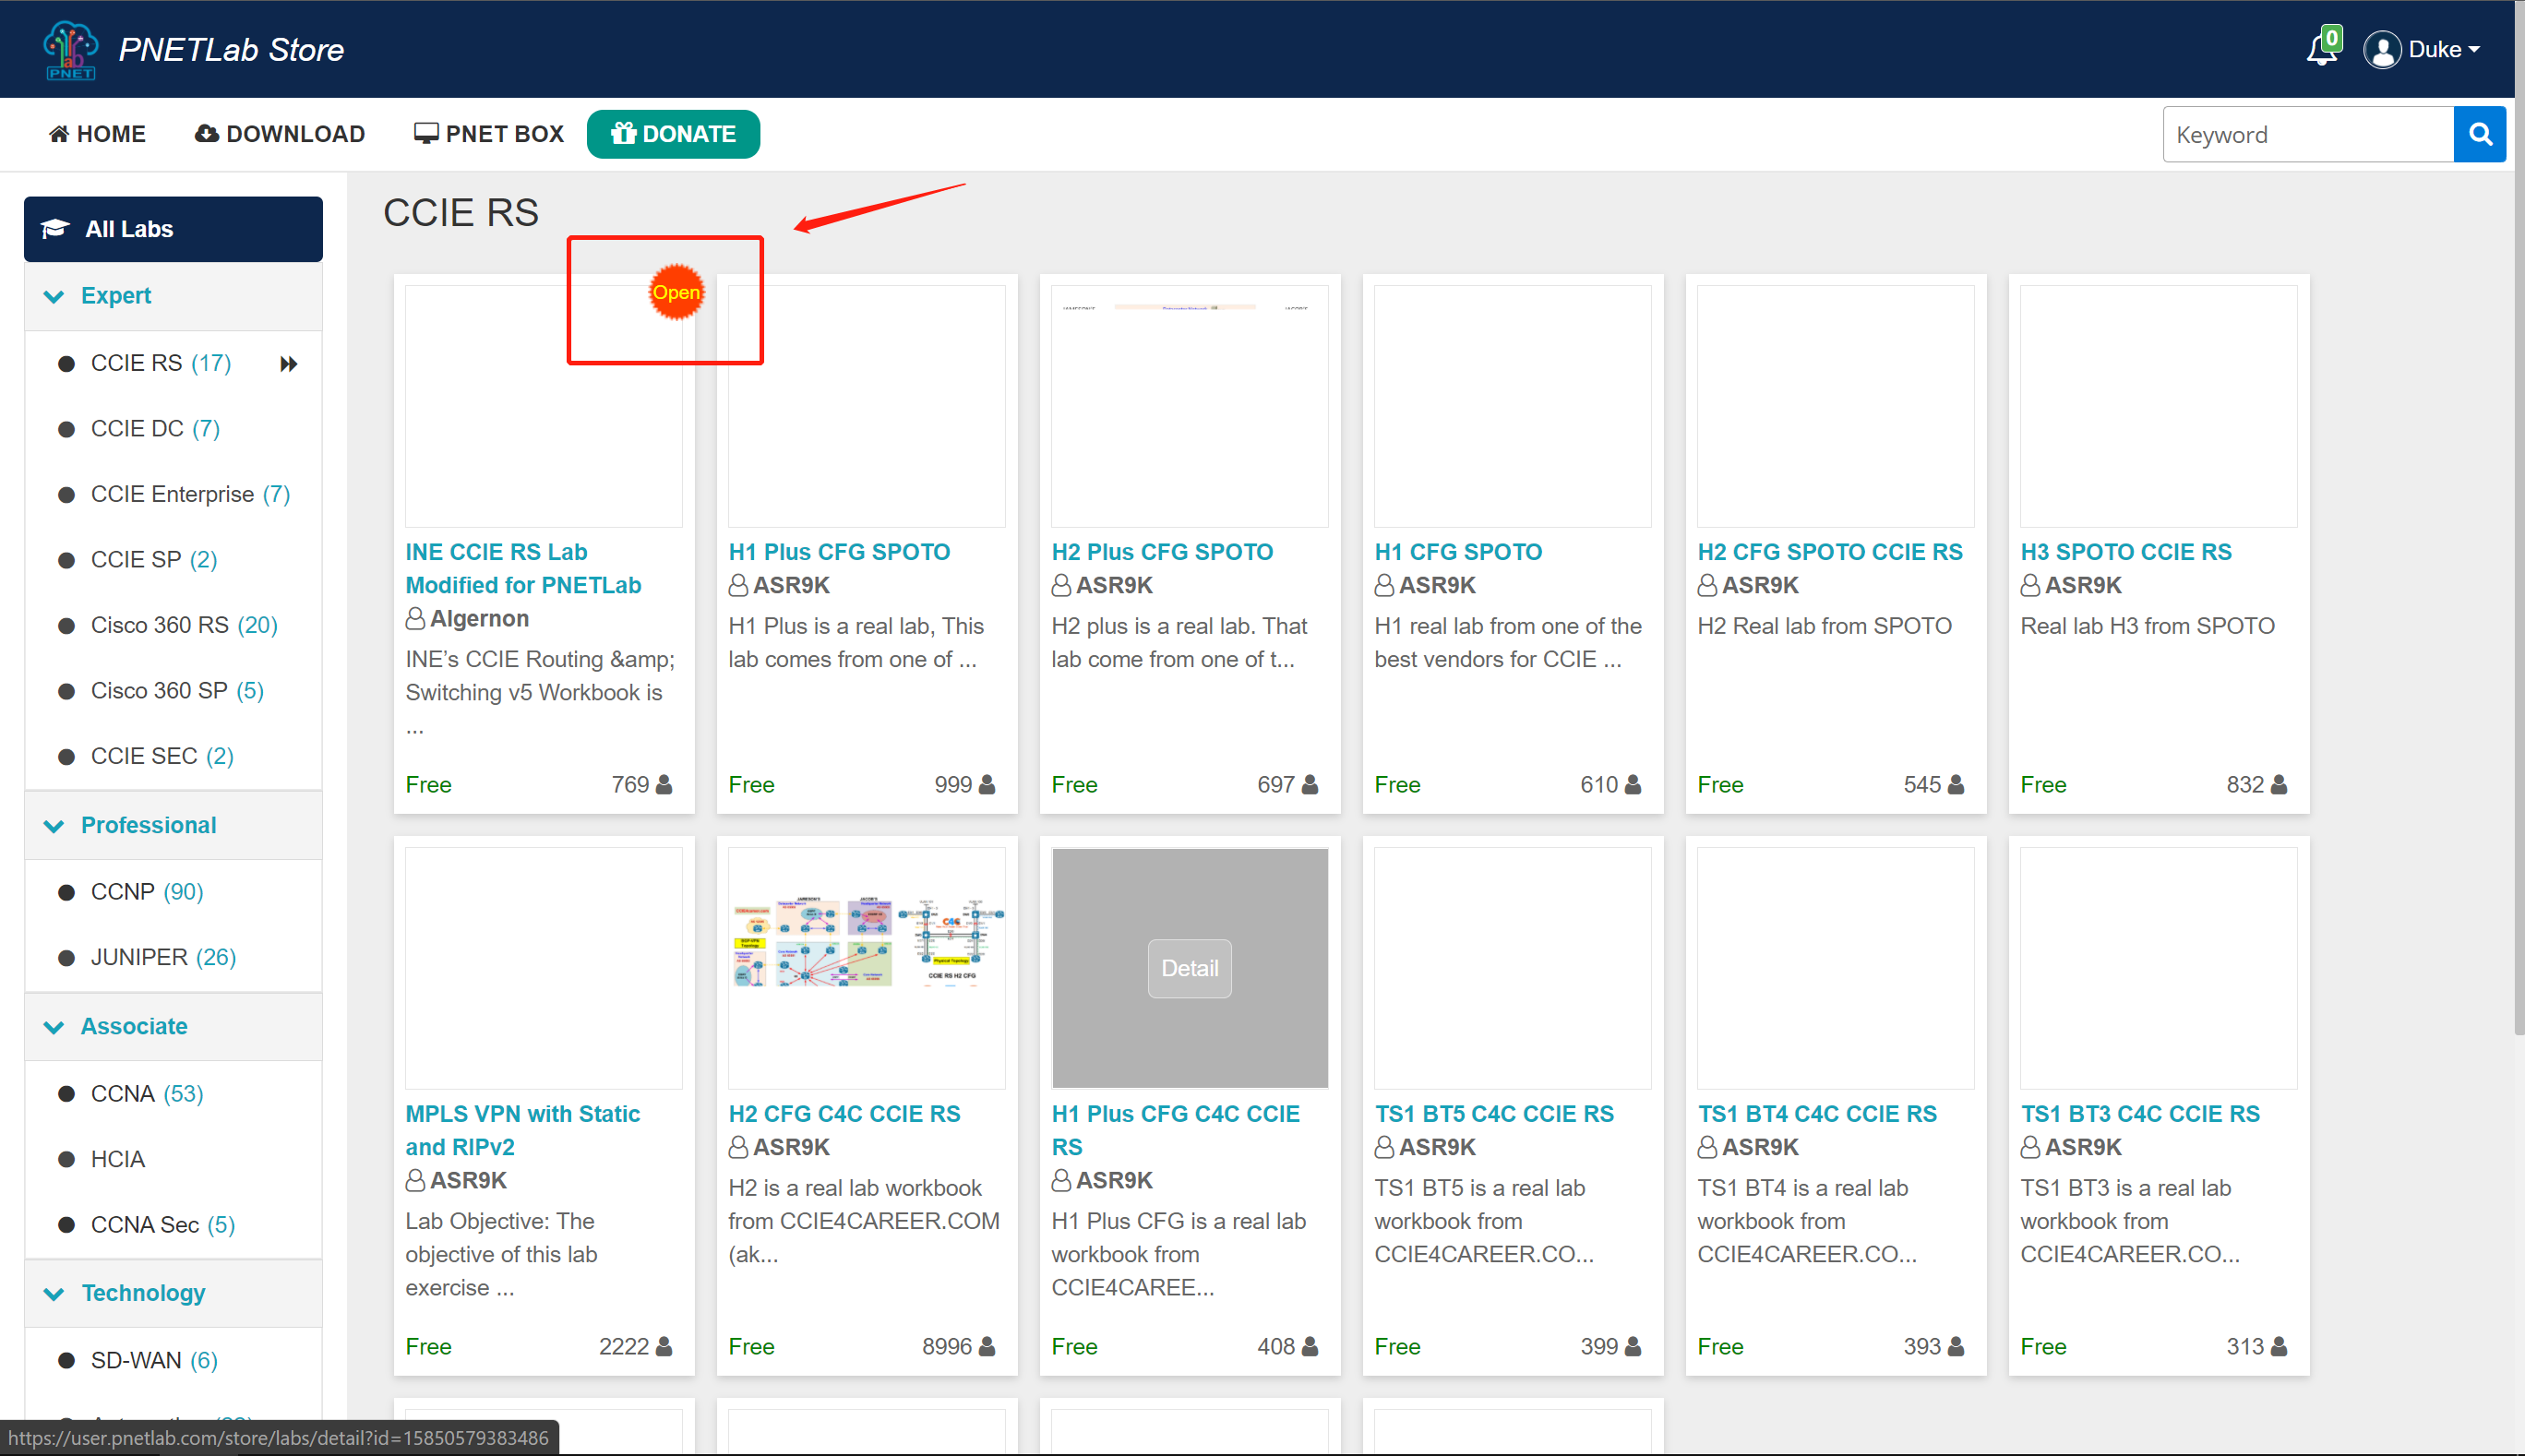2525x1456 pixels.
Task: Click the Duke user avatar icon
Action: tap(2382, 49)
